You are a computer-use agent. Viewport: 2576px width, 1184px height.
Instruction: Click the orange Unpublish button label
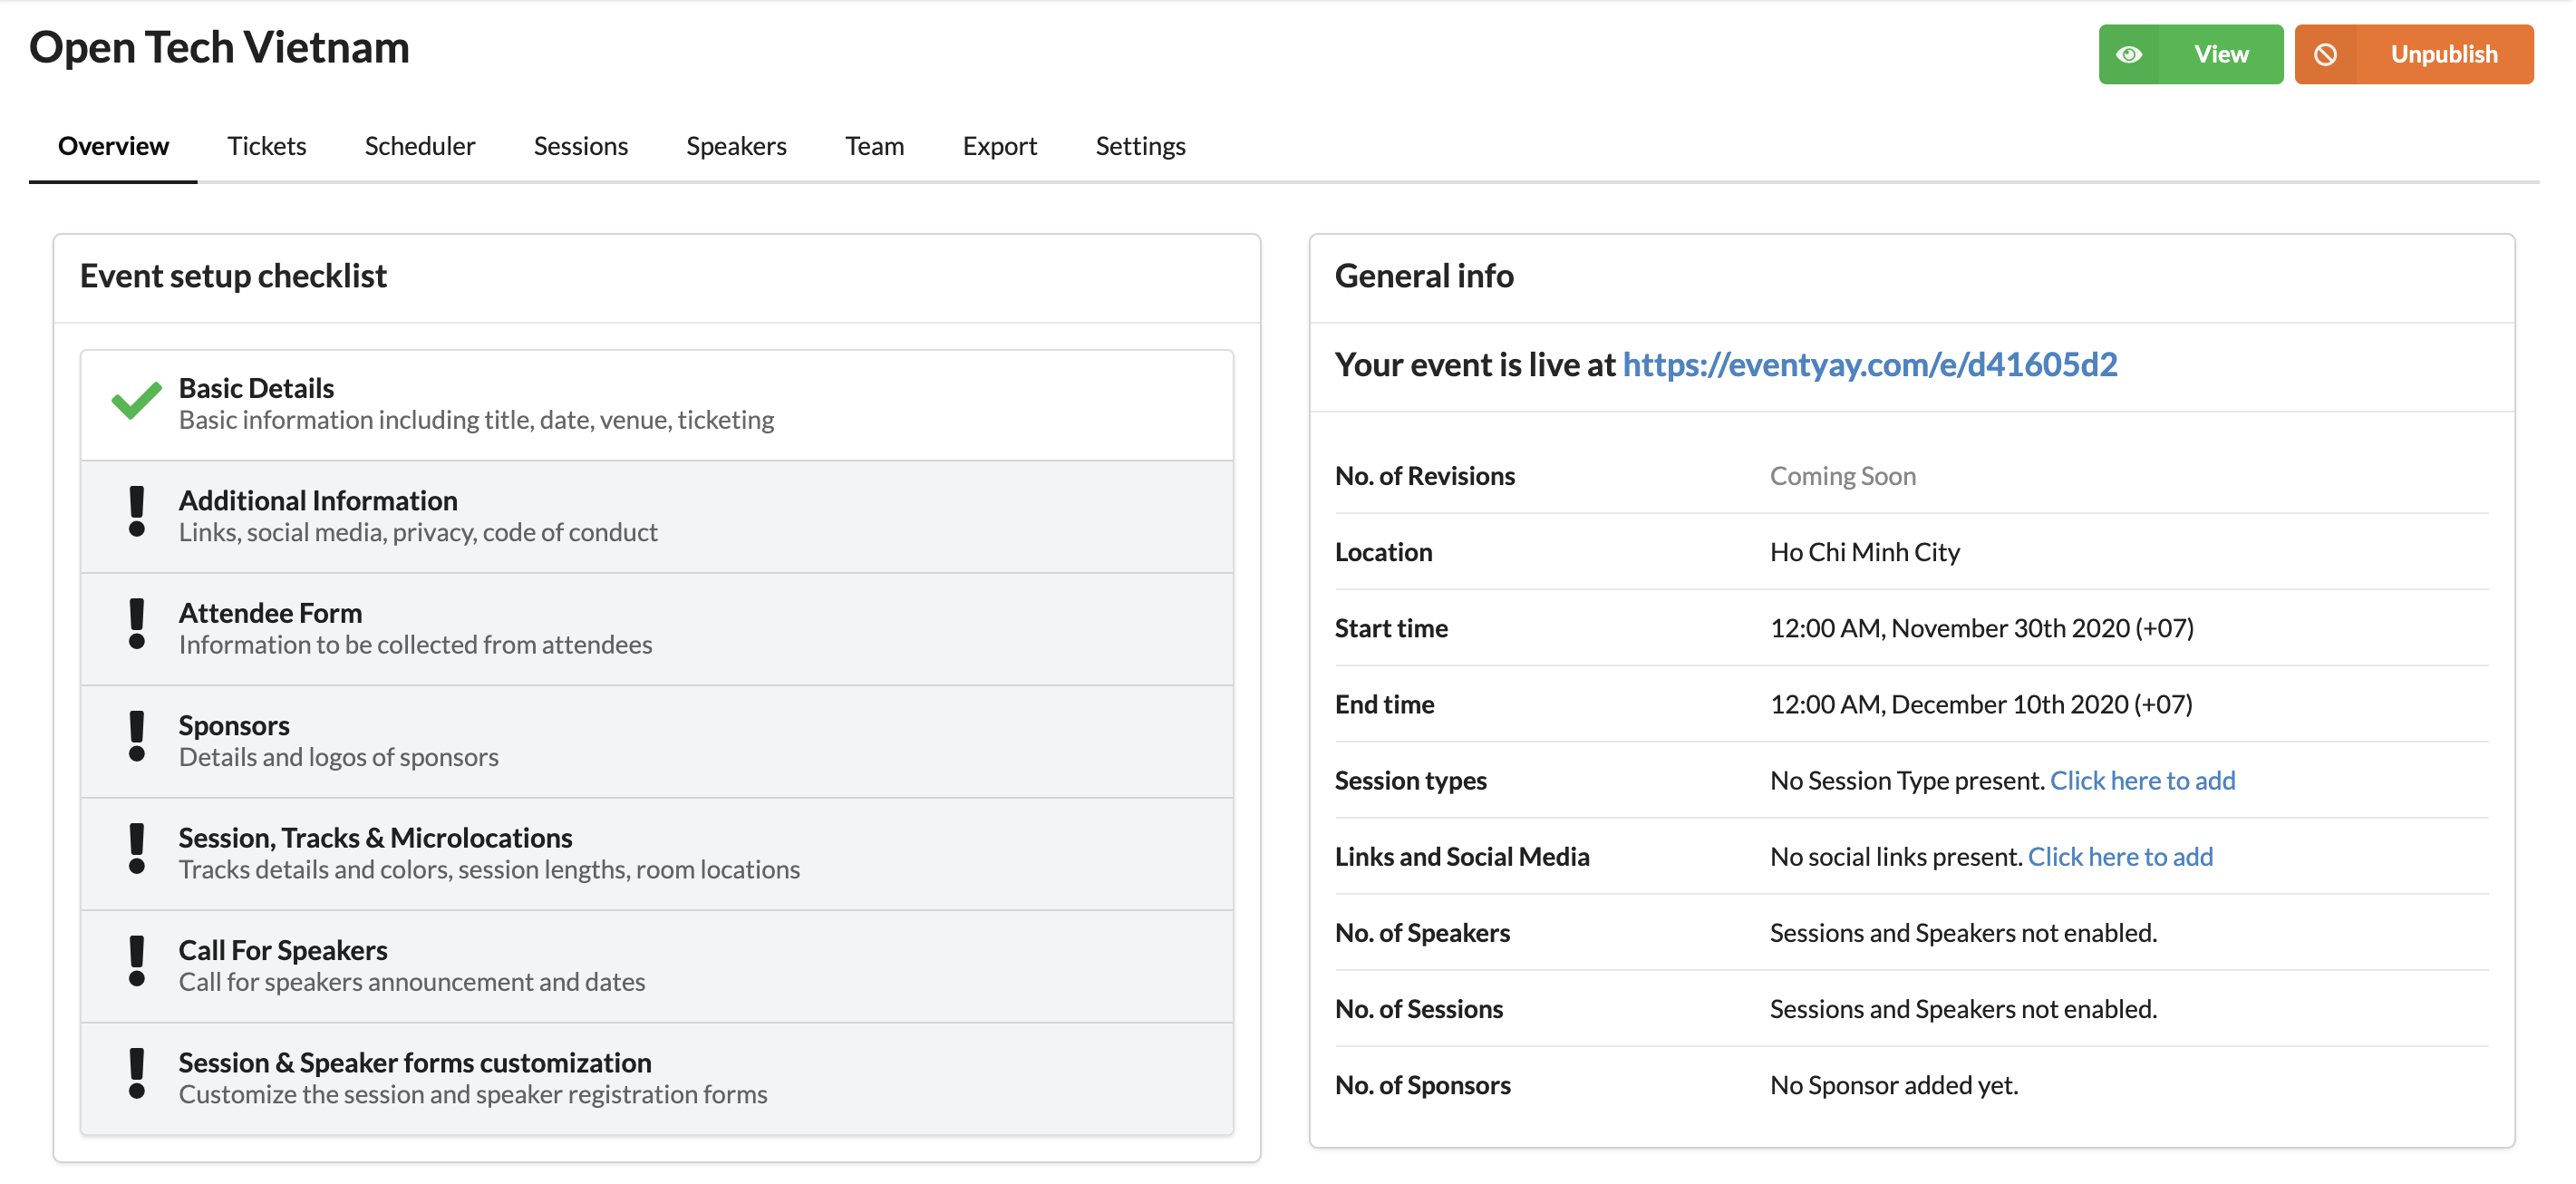click(x=2444, y=55)
